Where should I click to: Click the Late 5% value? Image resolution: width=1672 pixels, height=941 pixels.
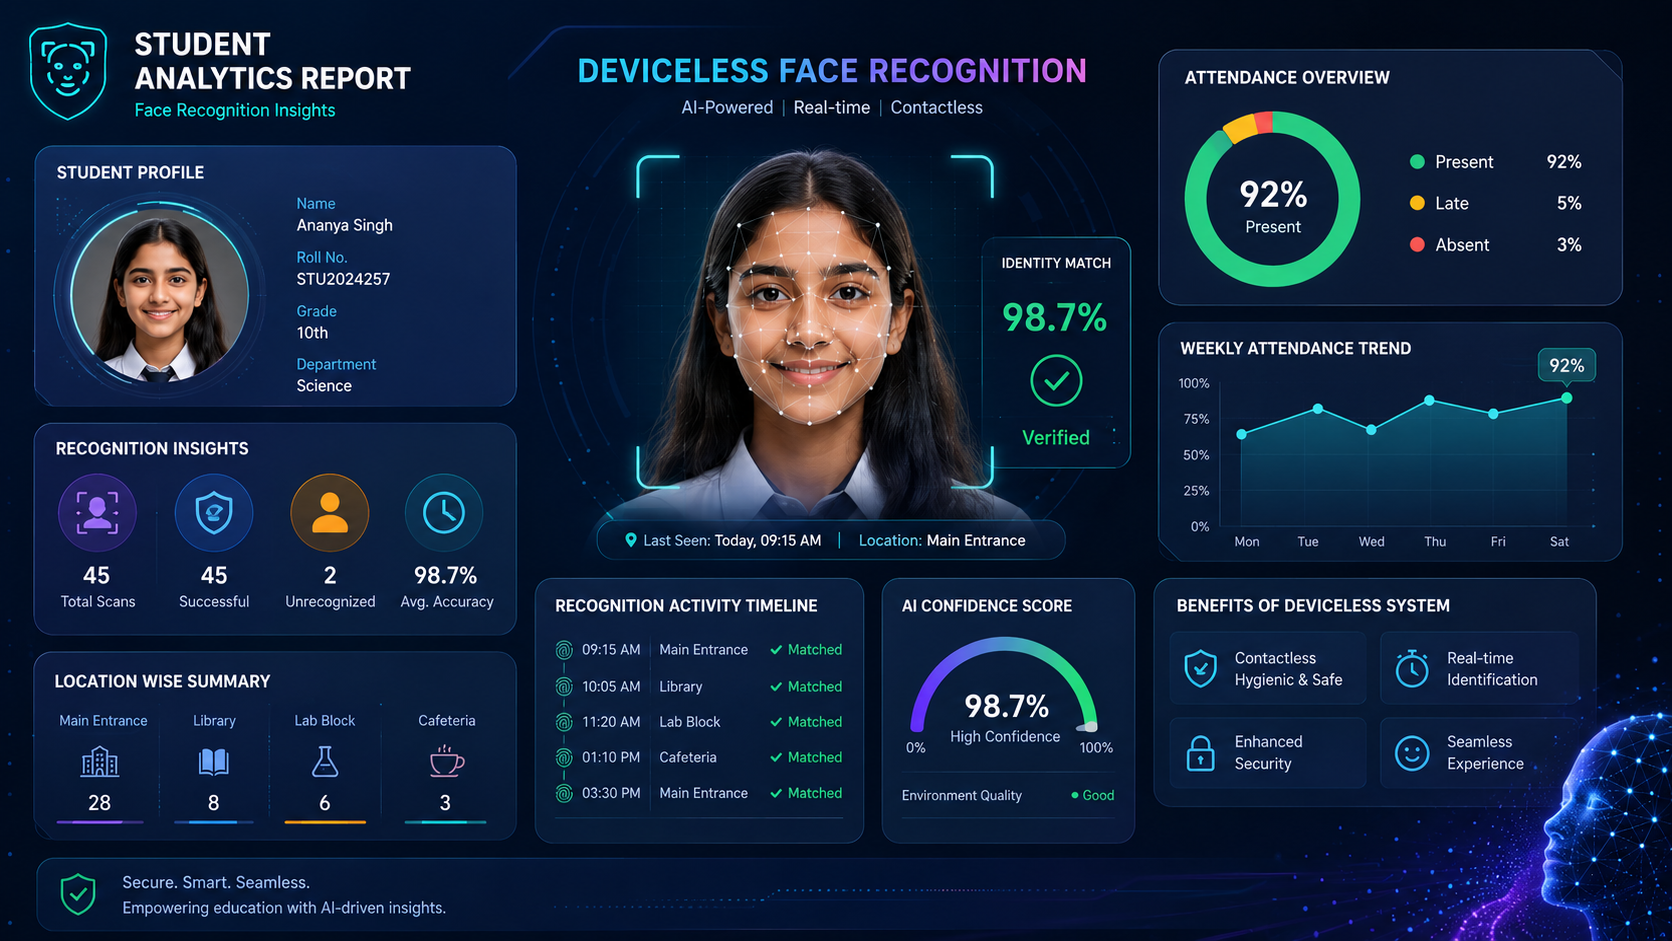click(x=1569, y=203)
